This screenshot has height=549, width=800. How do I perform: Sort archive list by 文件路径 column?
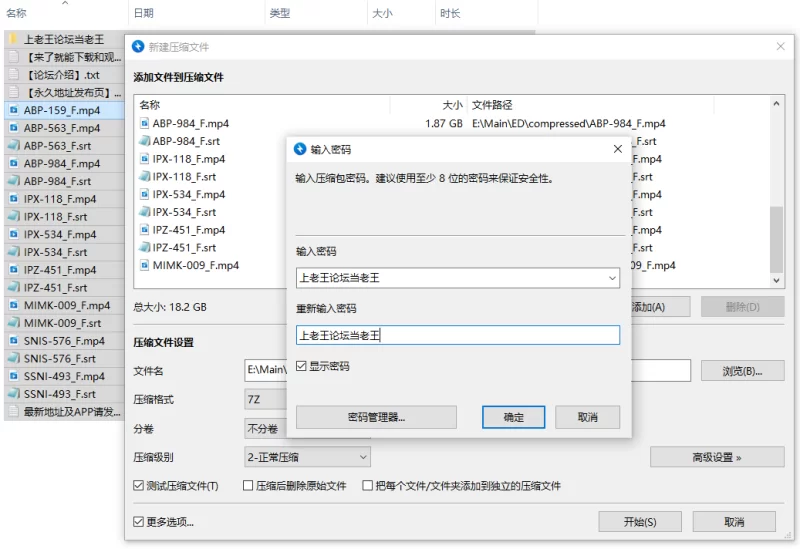(x=492, y=105)
